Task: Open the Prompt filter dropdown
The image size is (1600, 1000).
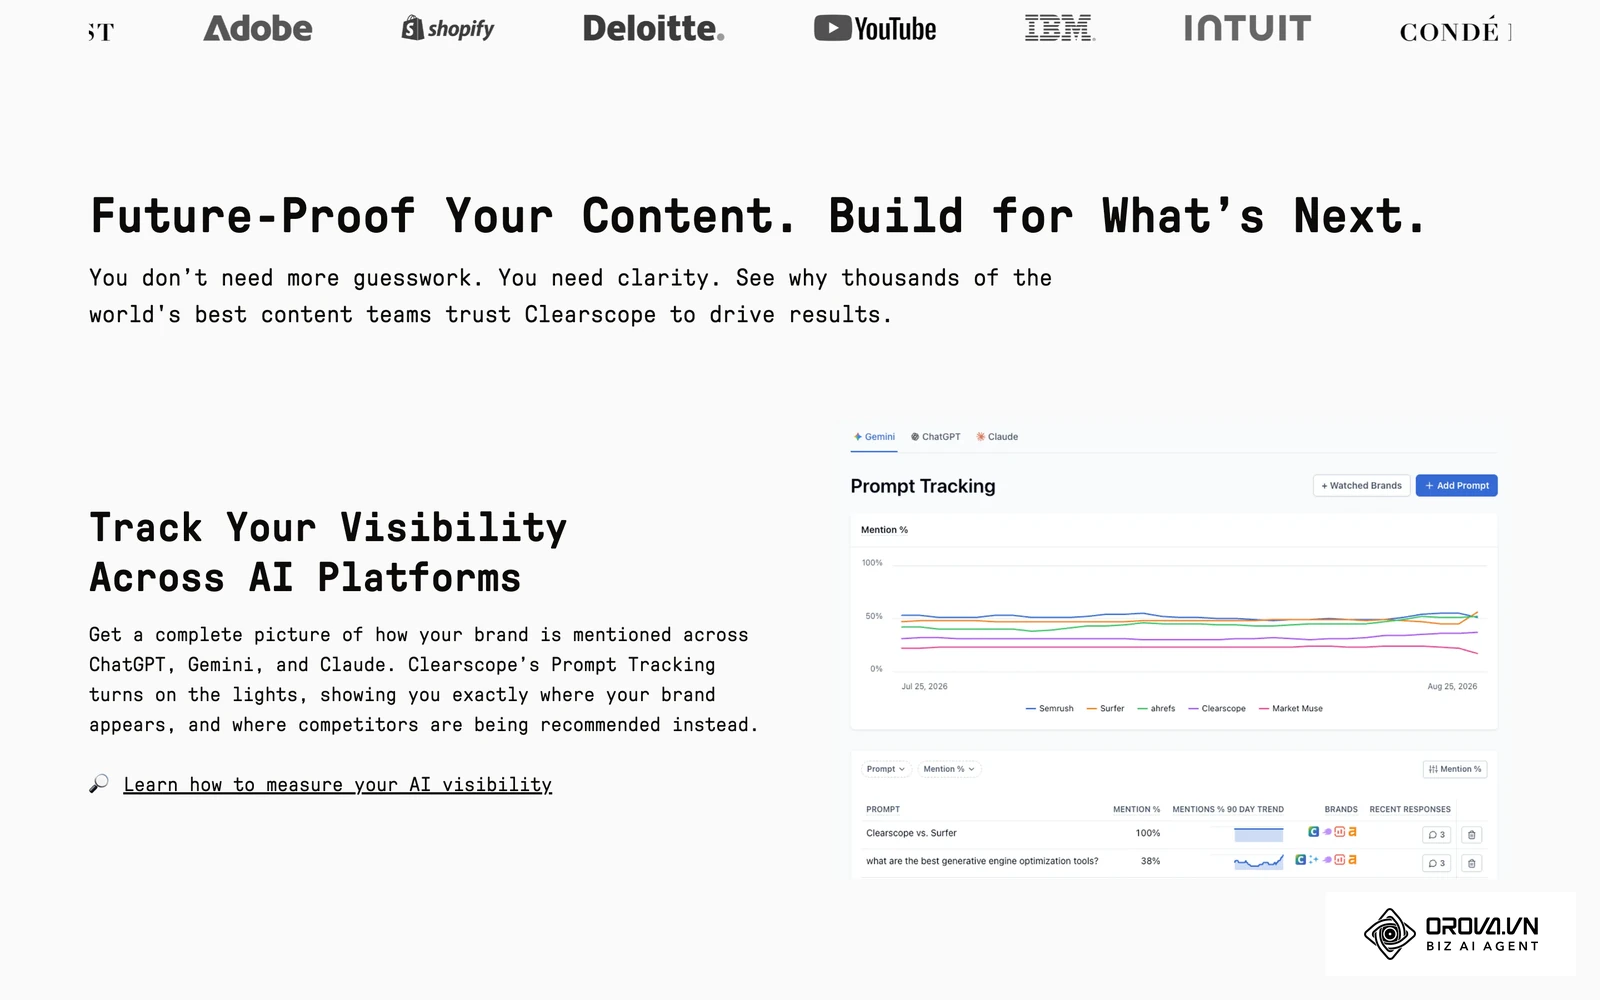Action: (886, 769)
